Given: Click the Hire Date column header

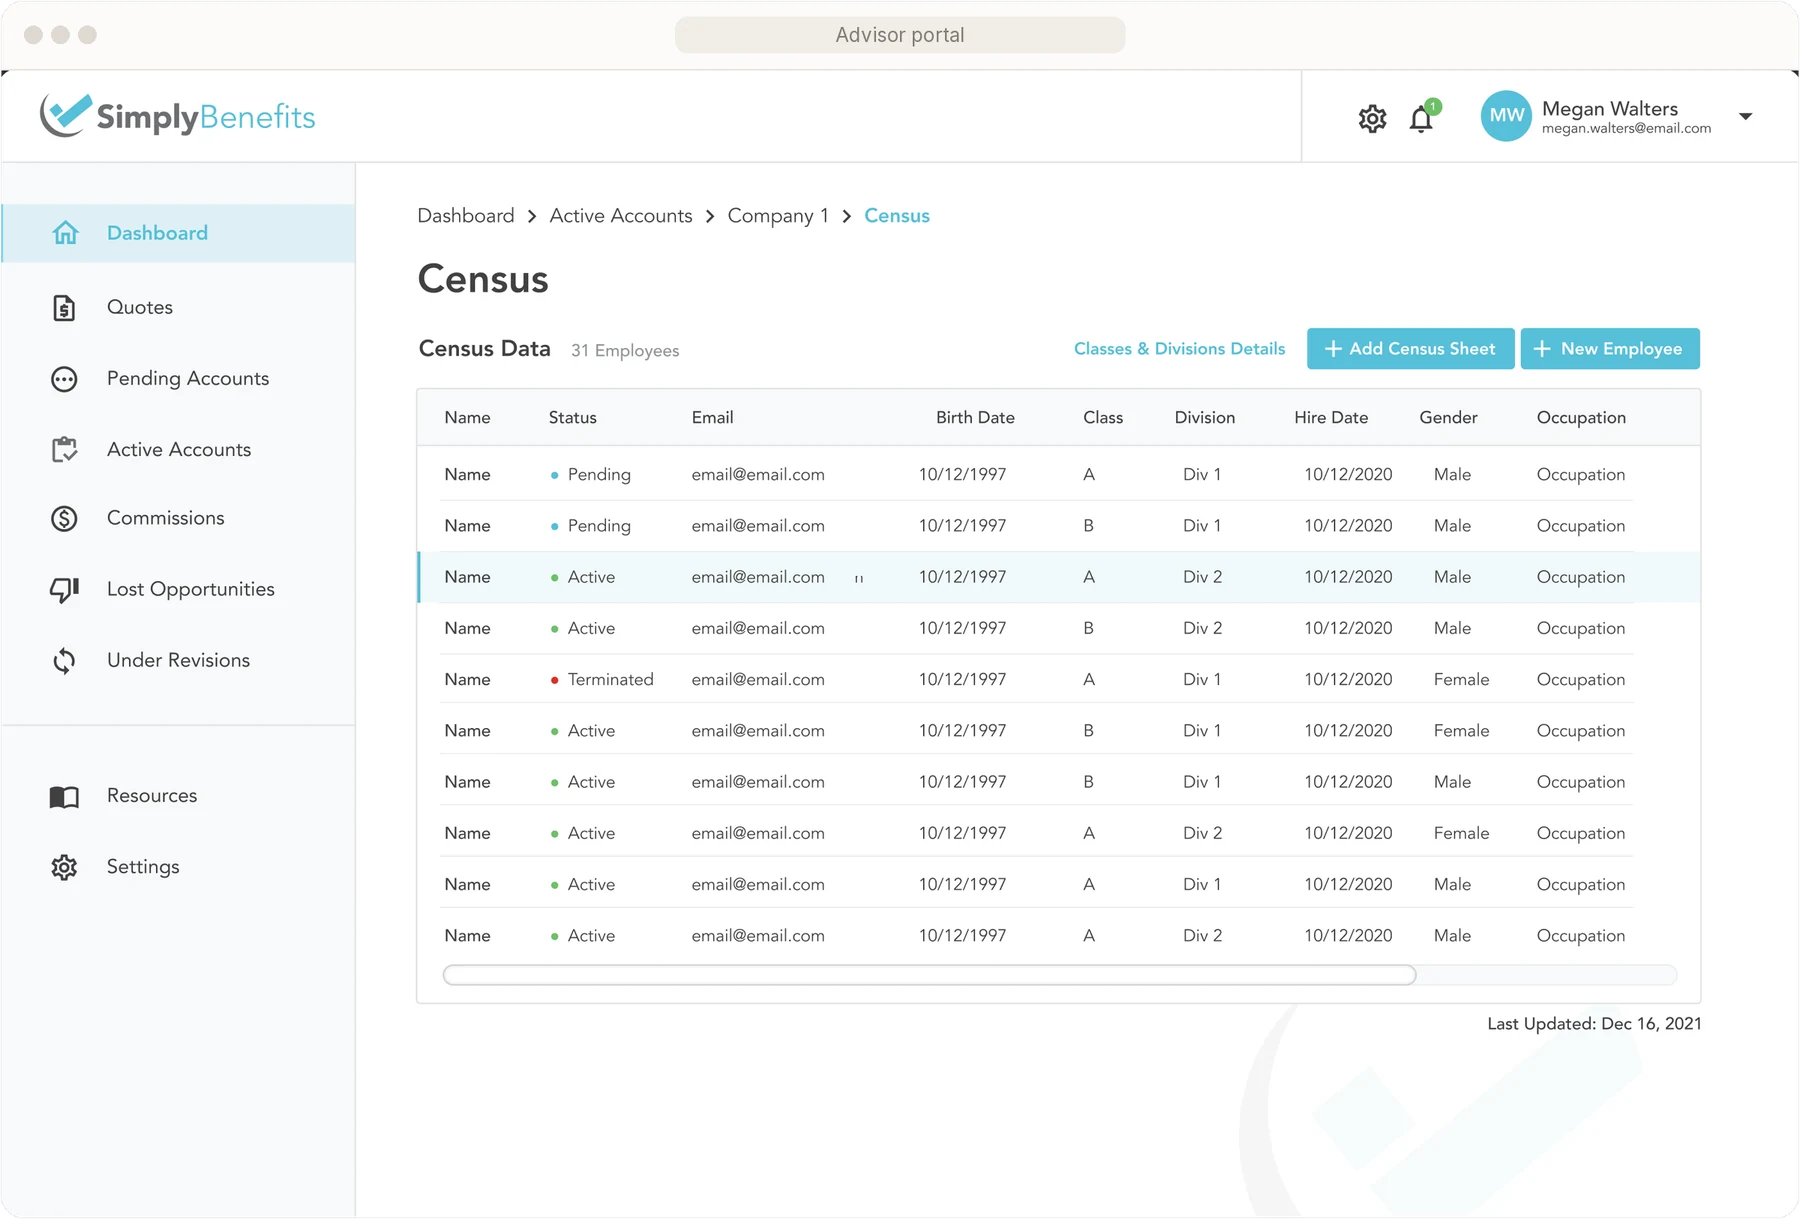Looking at the screenshot, I should (x=1331, y=418).
